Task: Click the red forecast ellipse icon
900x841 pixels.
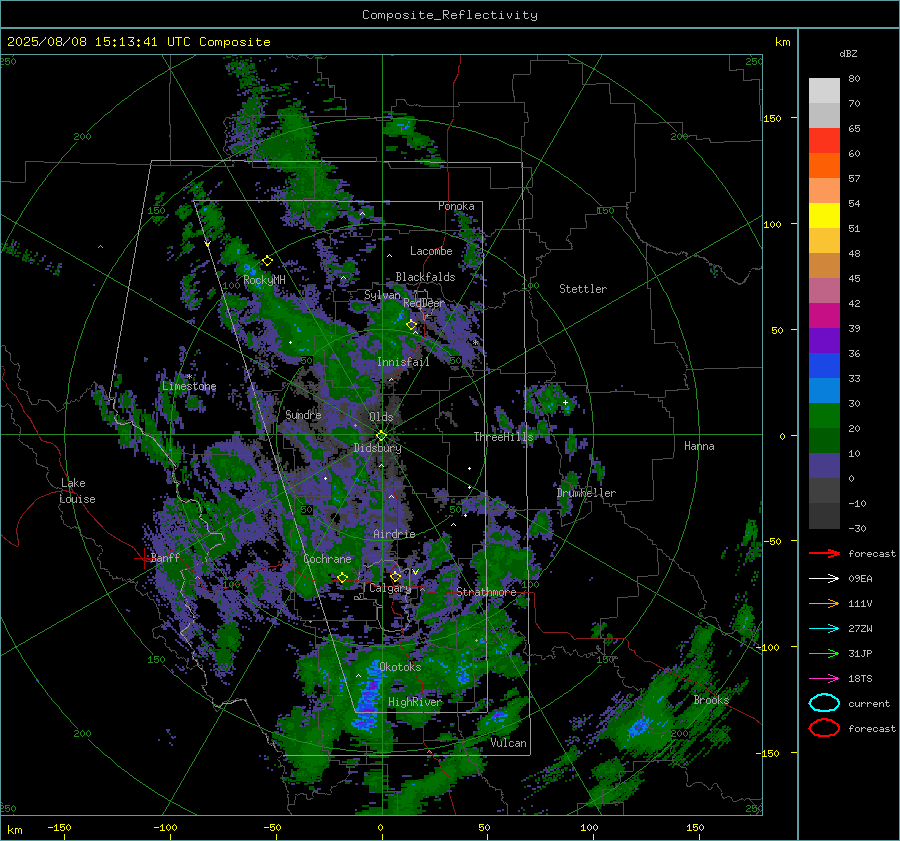Action: 824,728
